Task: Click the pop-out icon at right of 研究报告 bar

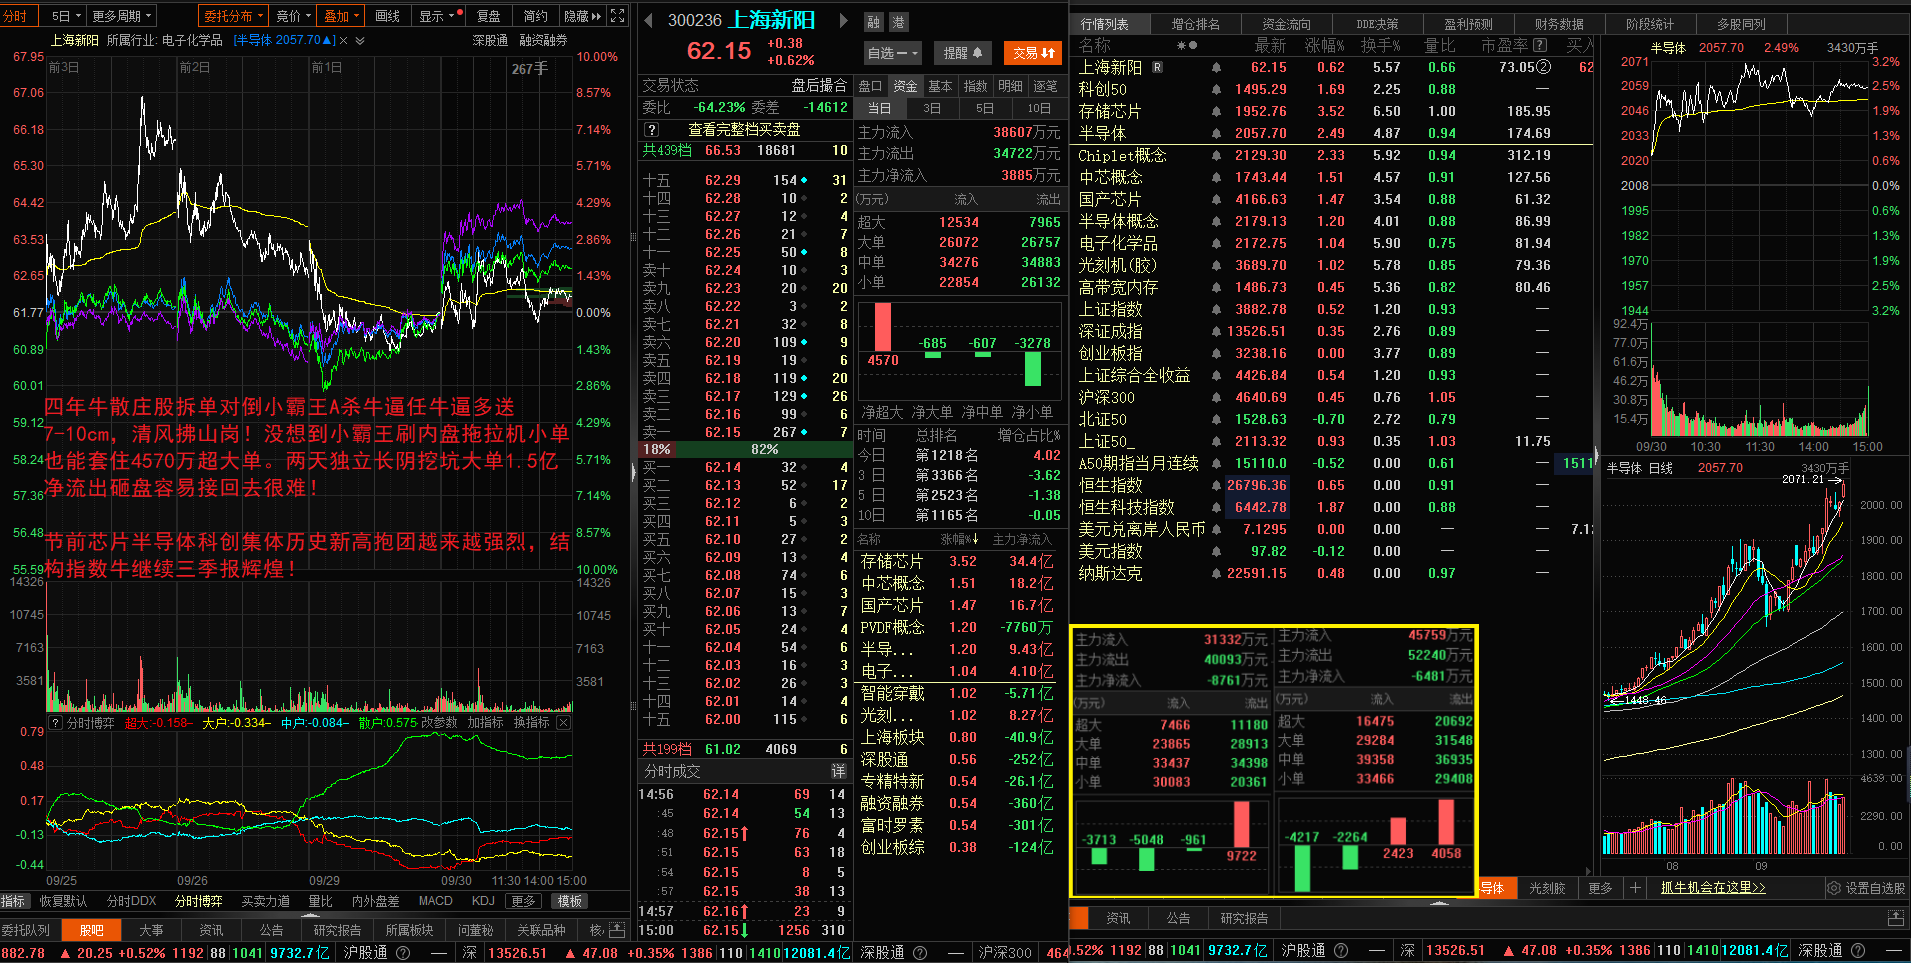Action: coord(1895,918)
